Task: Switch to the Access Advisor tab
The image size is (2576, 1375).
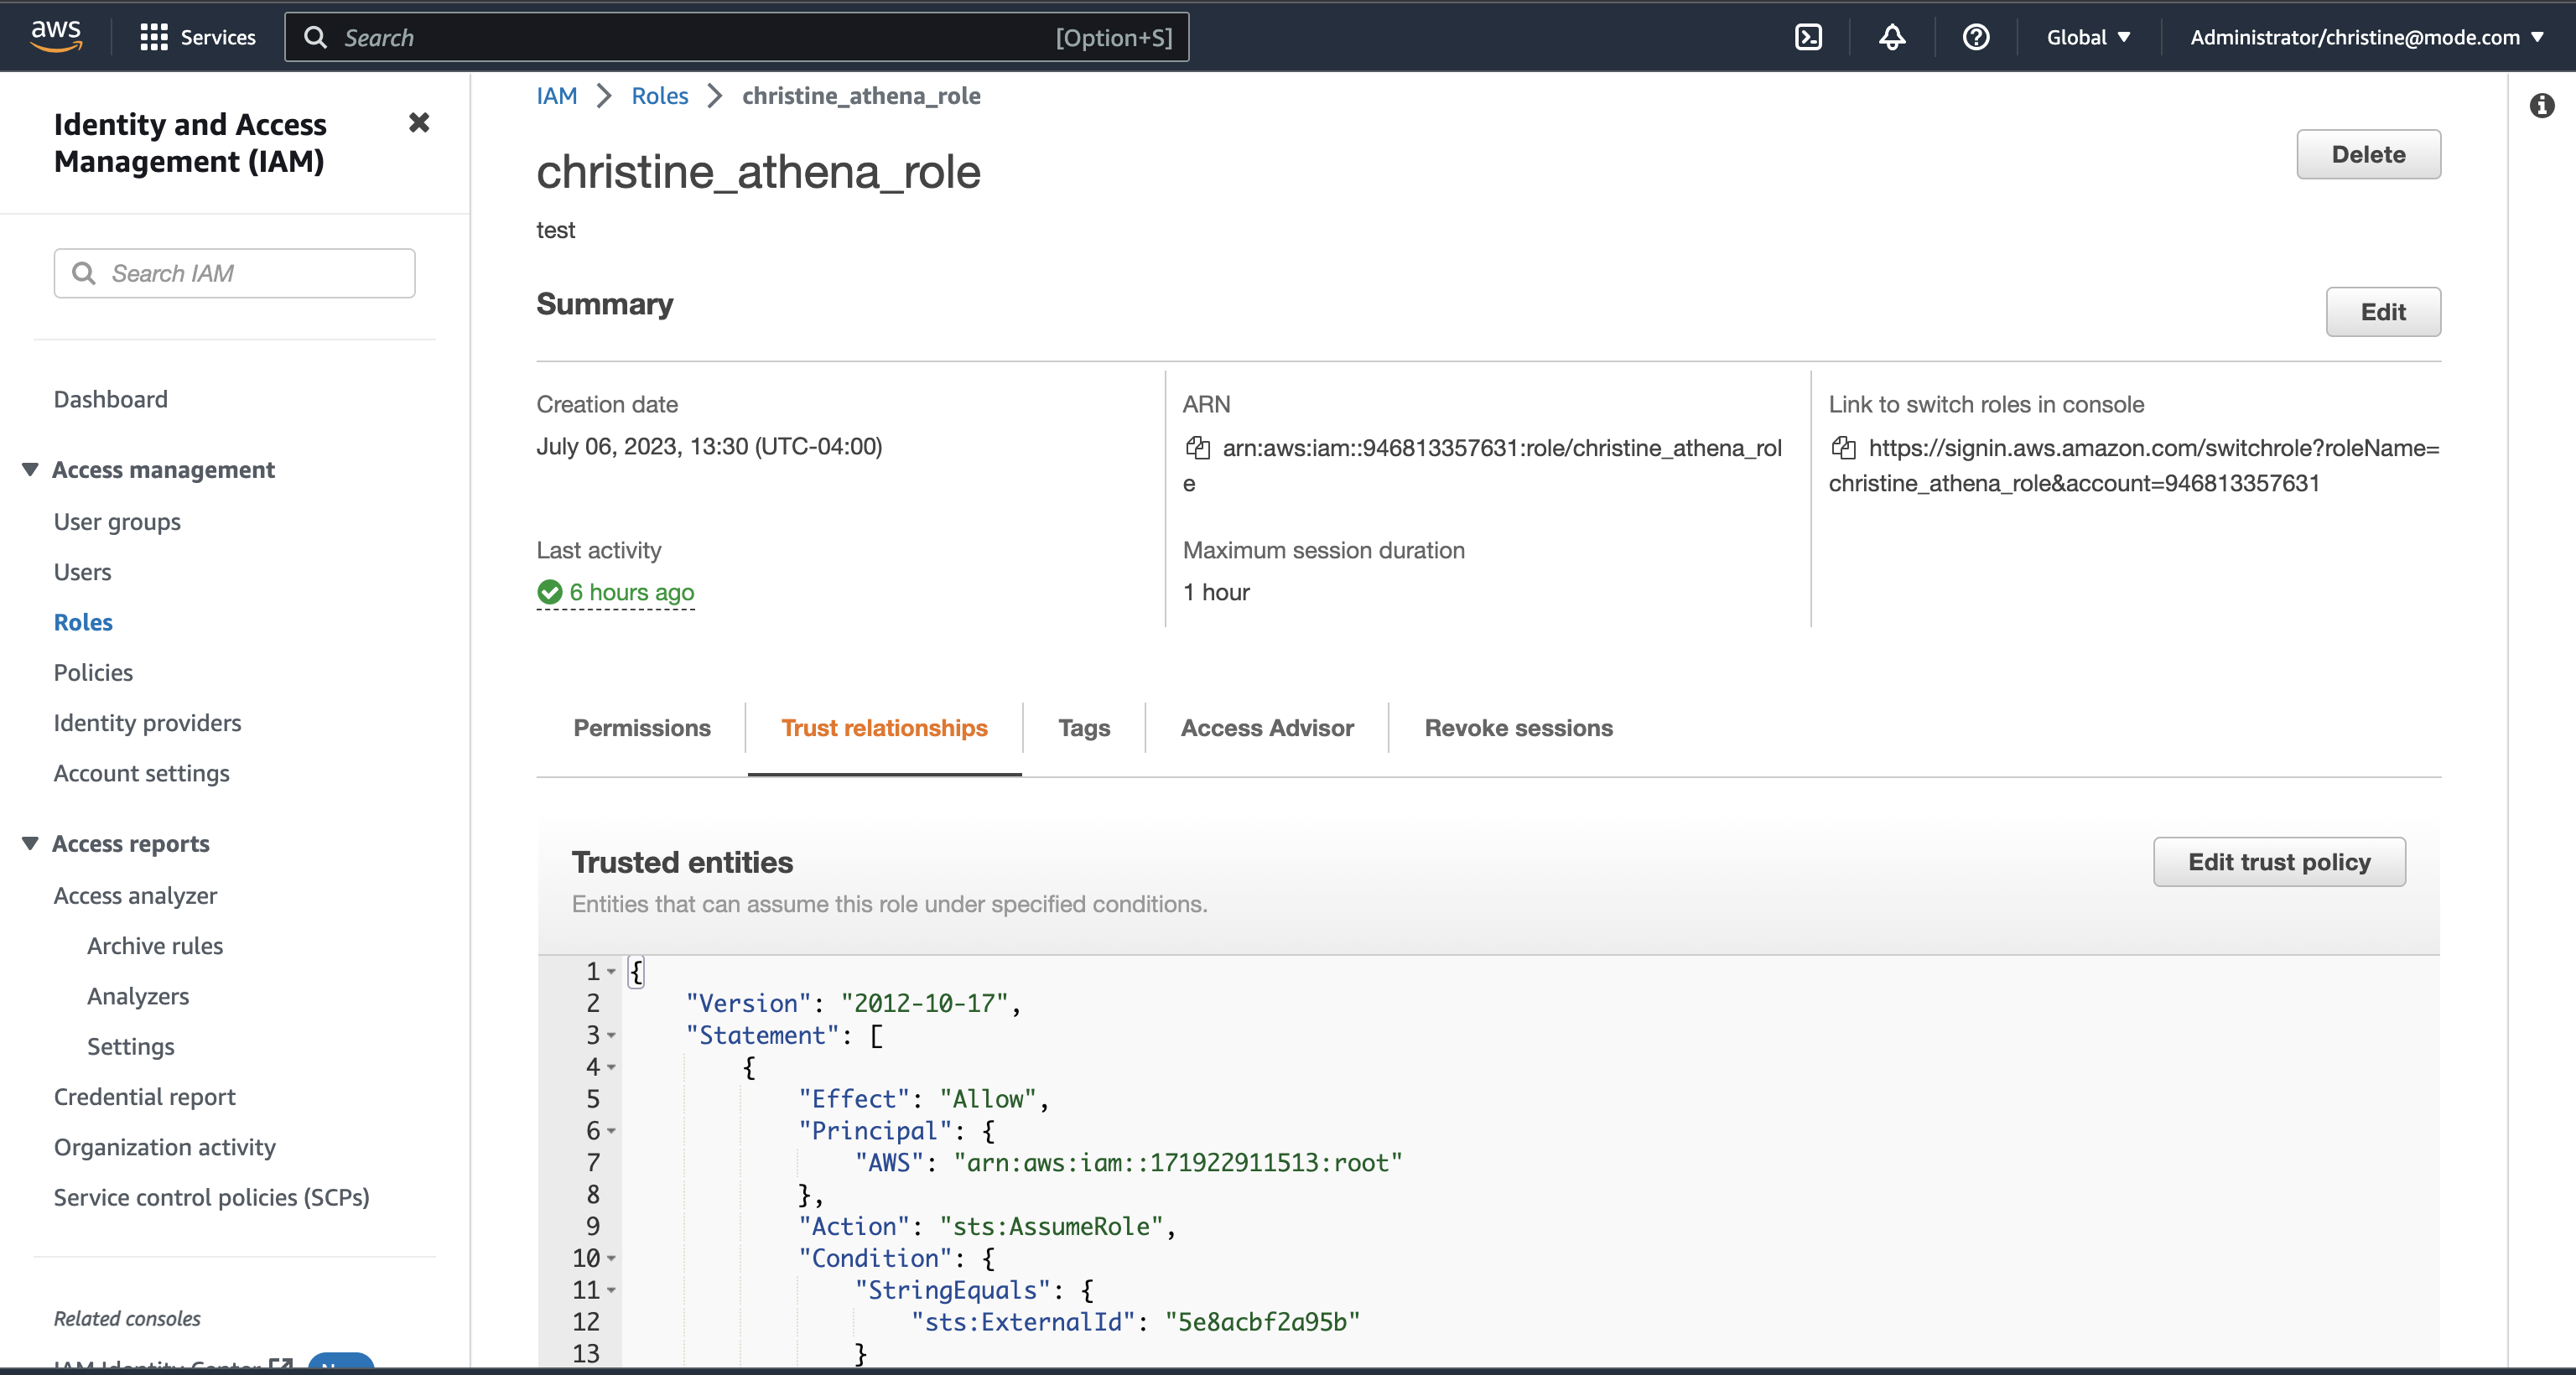Action: pyautogui.click(x=1267, y=728)
